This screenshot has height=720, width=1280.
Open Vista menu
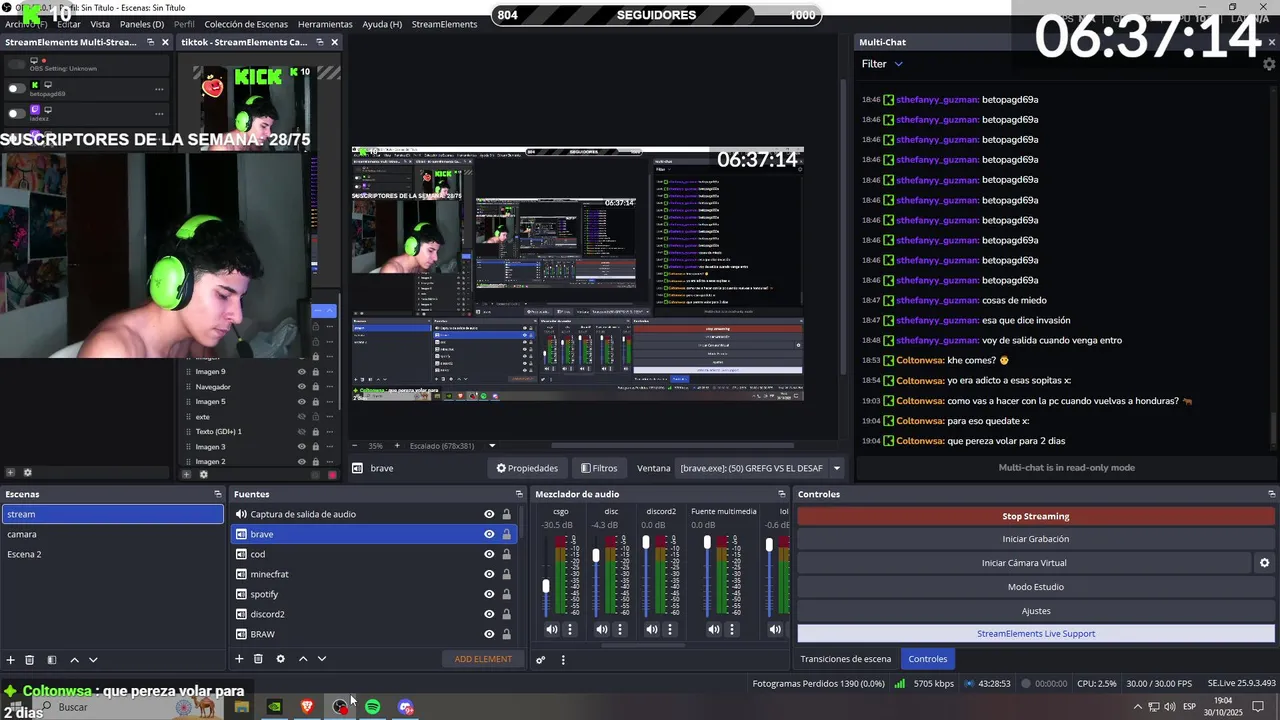coord(100,24)
